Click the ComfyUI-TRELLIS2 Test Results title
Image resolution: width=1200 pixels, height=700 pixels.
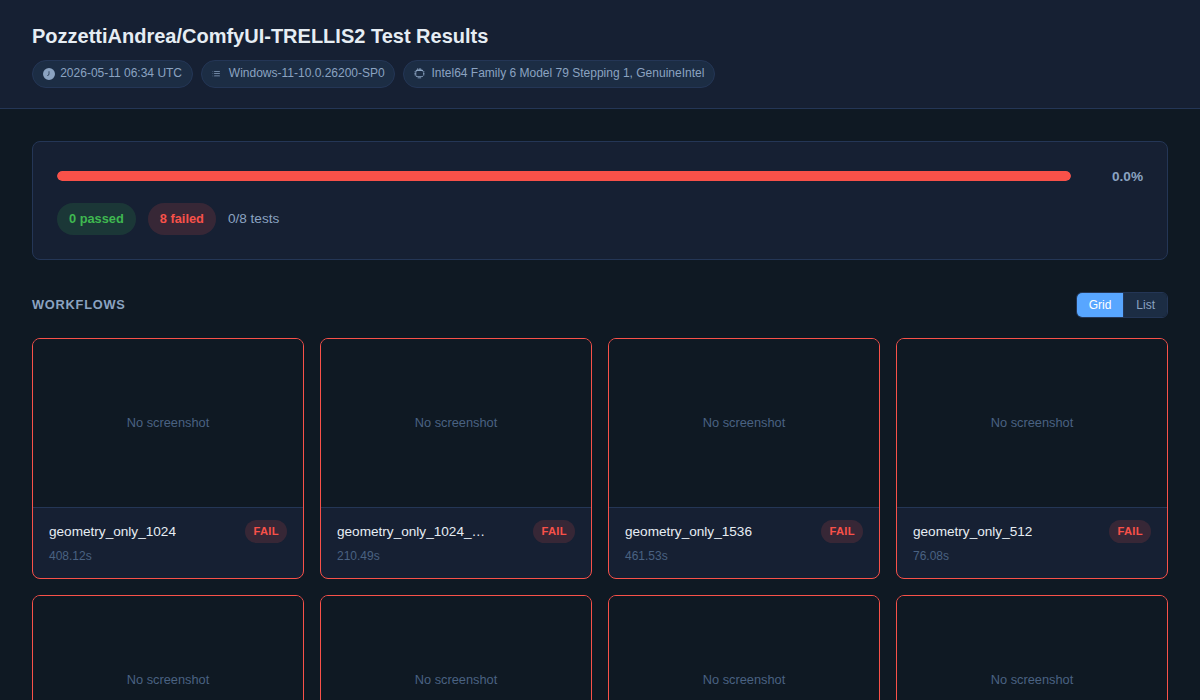click(x=260, y=37)
